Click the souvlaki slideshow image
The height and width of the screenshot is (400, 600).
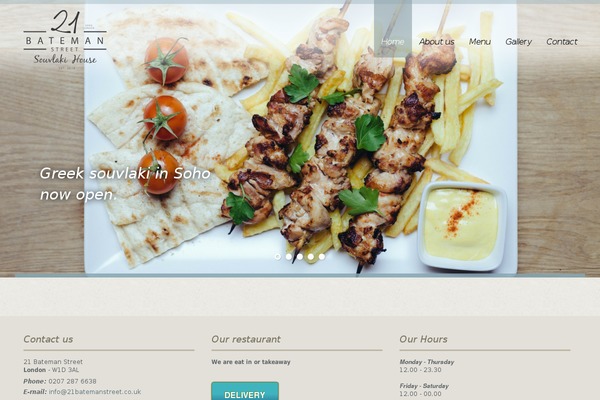pyautogui.click(x=300, y=140)
